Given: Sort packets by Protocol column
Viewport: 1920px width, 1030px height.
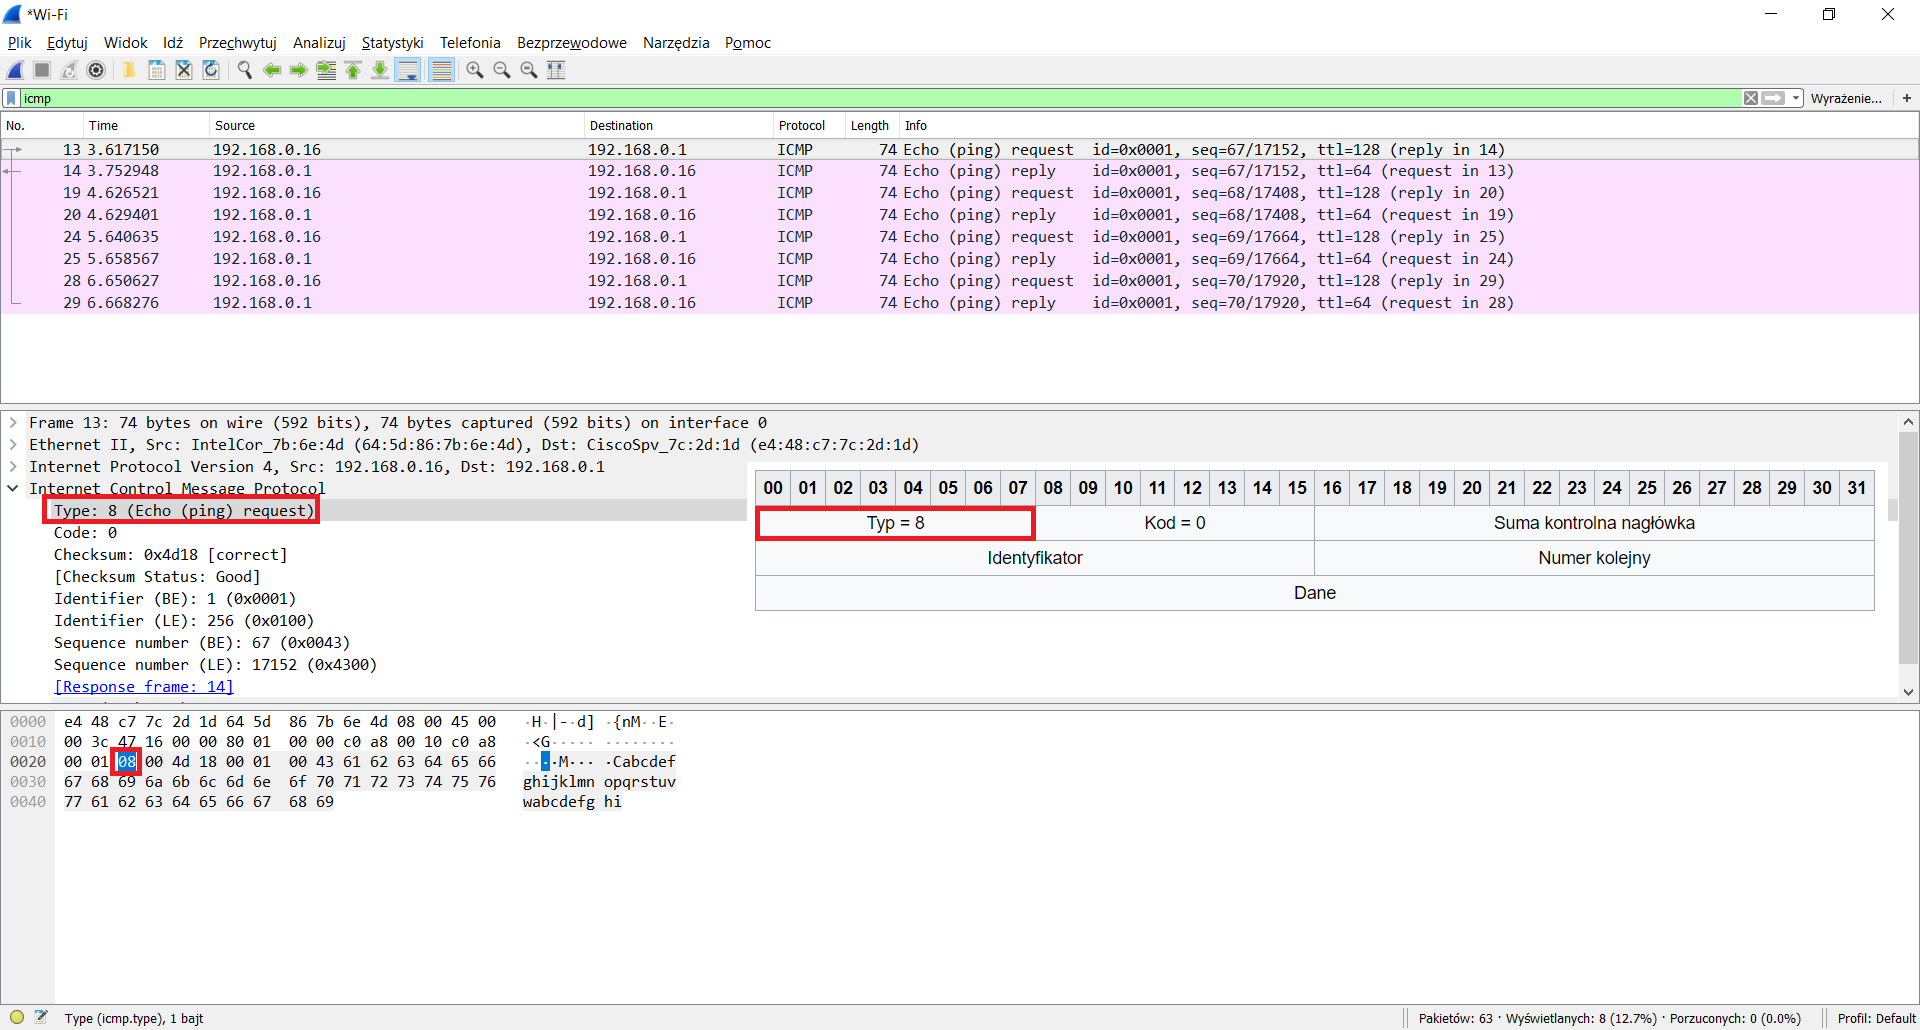Looking at the screenshot, I should 809,126.
